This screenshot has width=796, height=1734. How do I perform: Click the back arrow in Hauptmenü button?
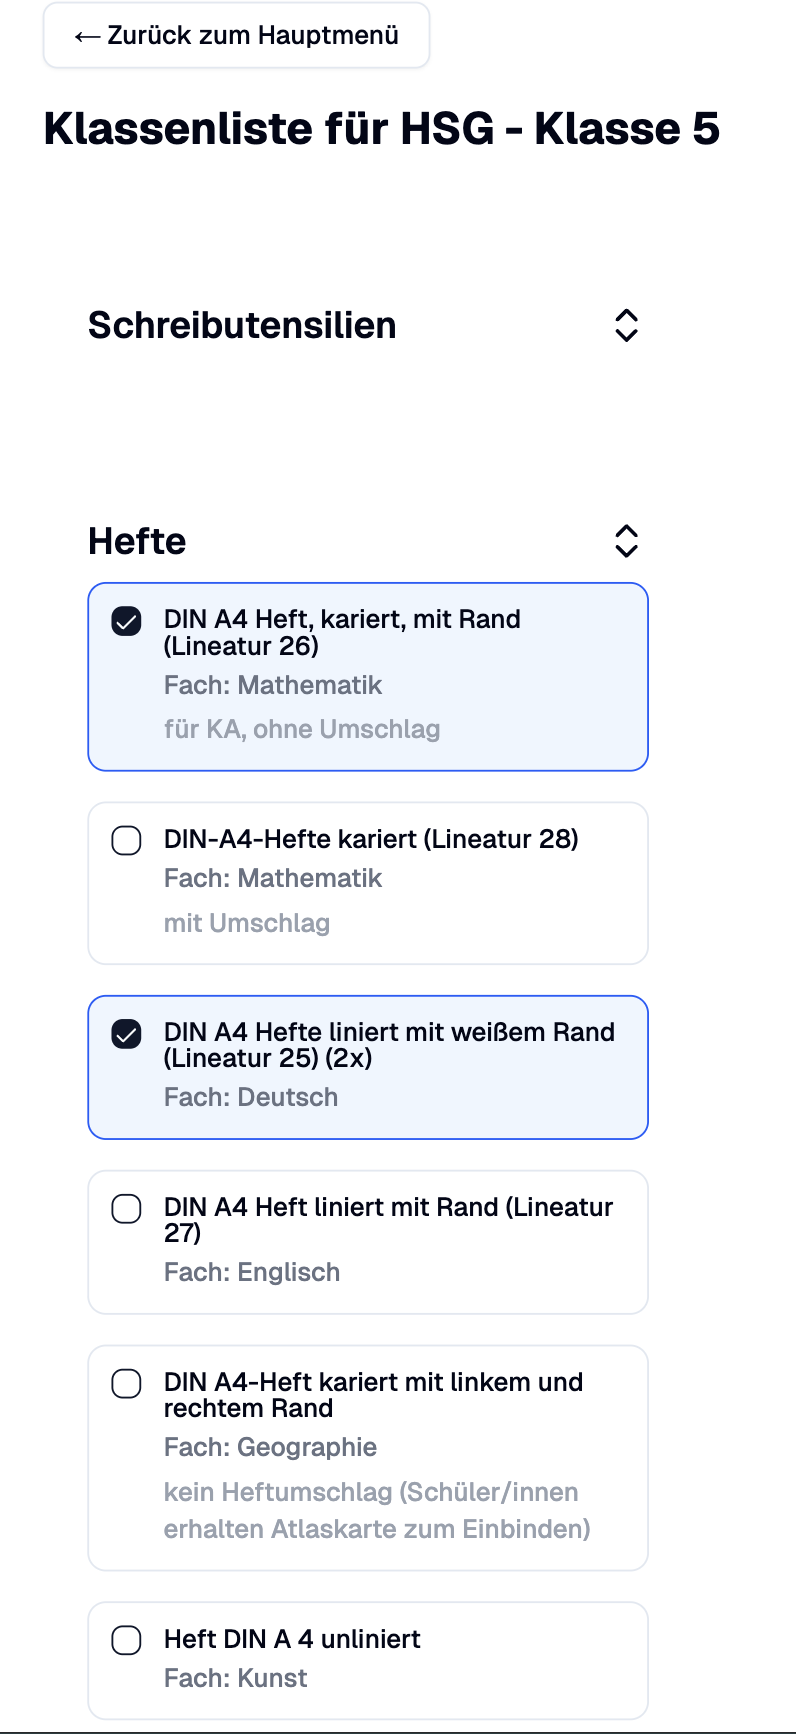point(87,37)
